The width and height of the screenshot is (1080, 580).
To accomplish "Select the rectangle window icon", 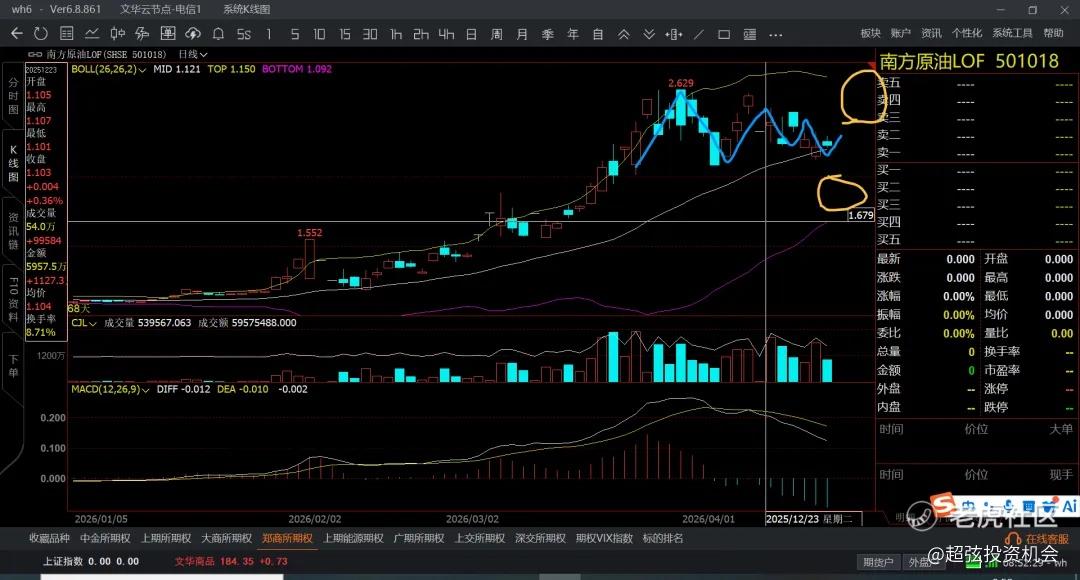I will pyautogui.click(x=724, y=34).
